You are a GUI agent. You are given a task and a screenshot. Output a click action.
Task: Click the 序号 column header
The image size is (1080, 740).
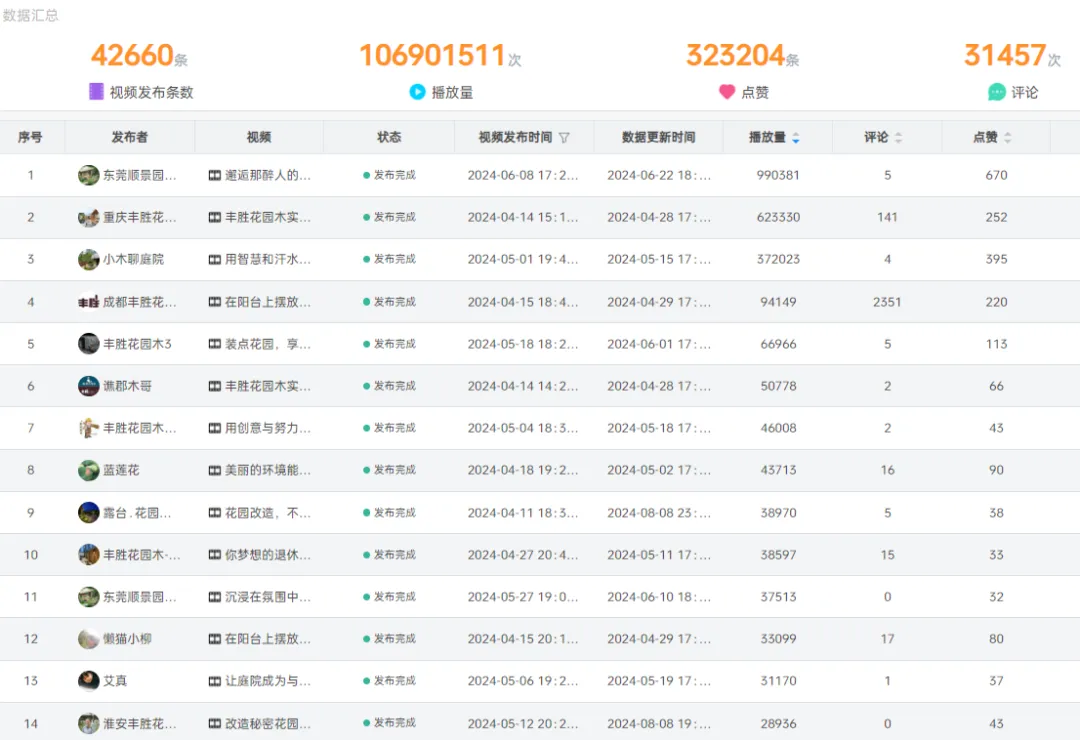pyautogui.click(x=31, y=137)
